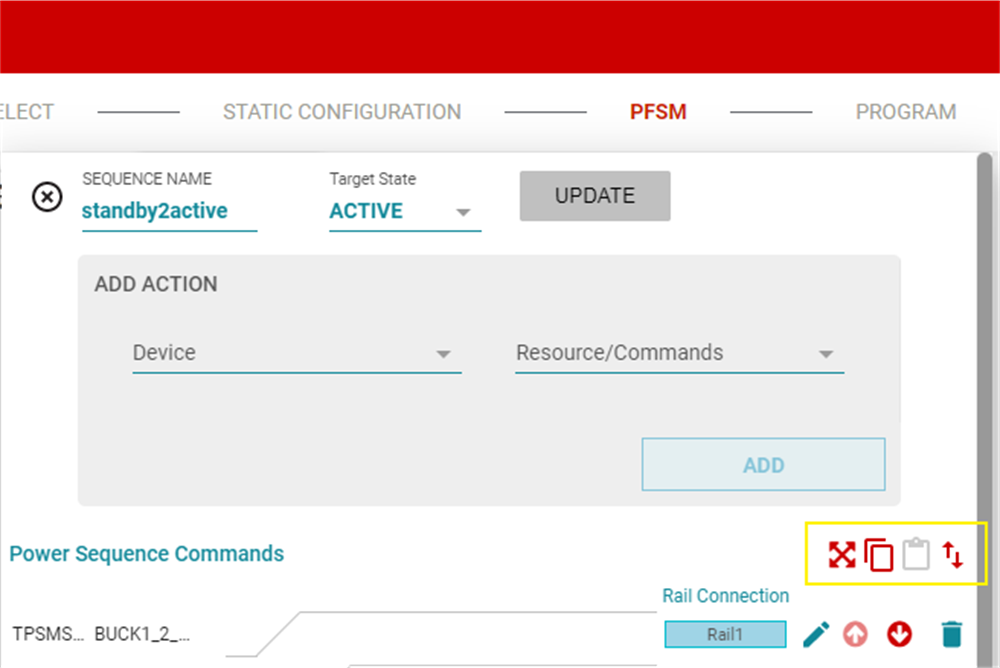Move the BUCK1_2 command down
1000x668 pixels.
click(899, 634)
